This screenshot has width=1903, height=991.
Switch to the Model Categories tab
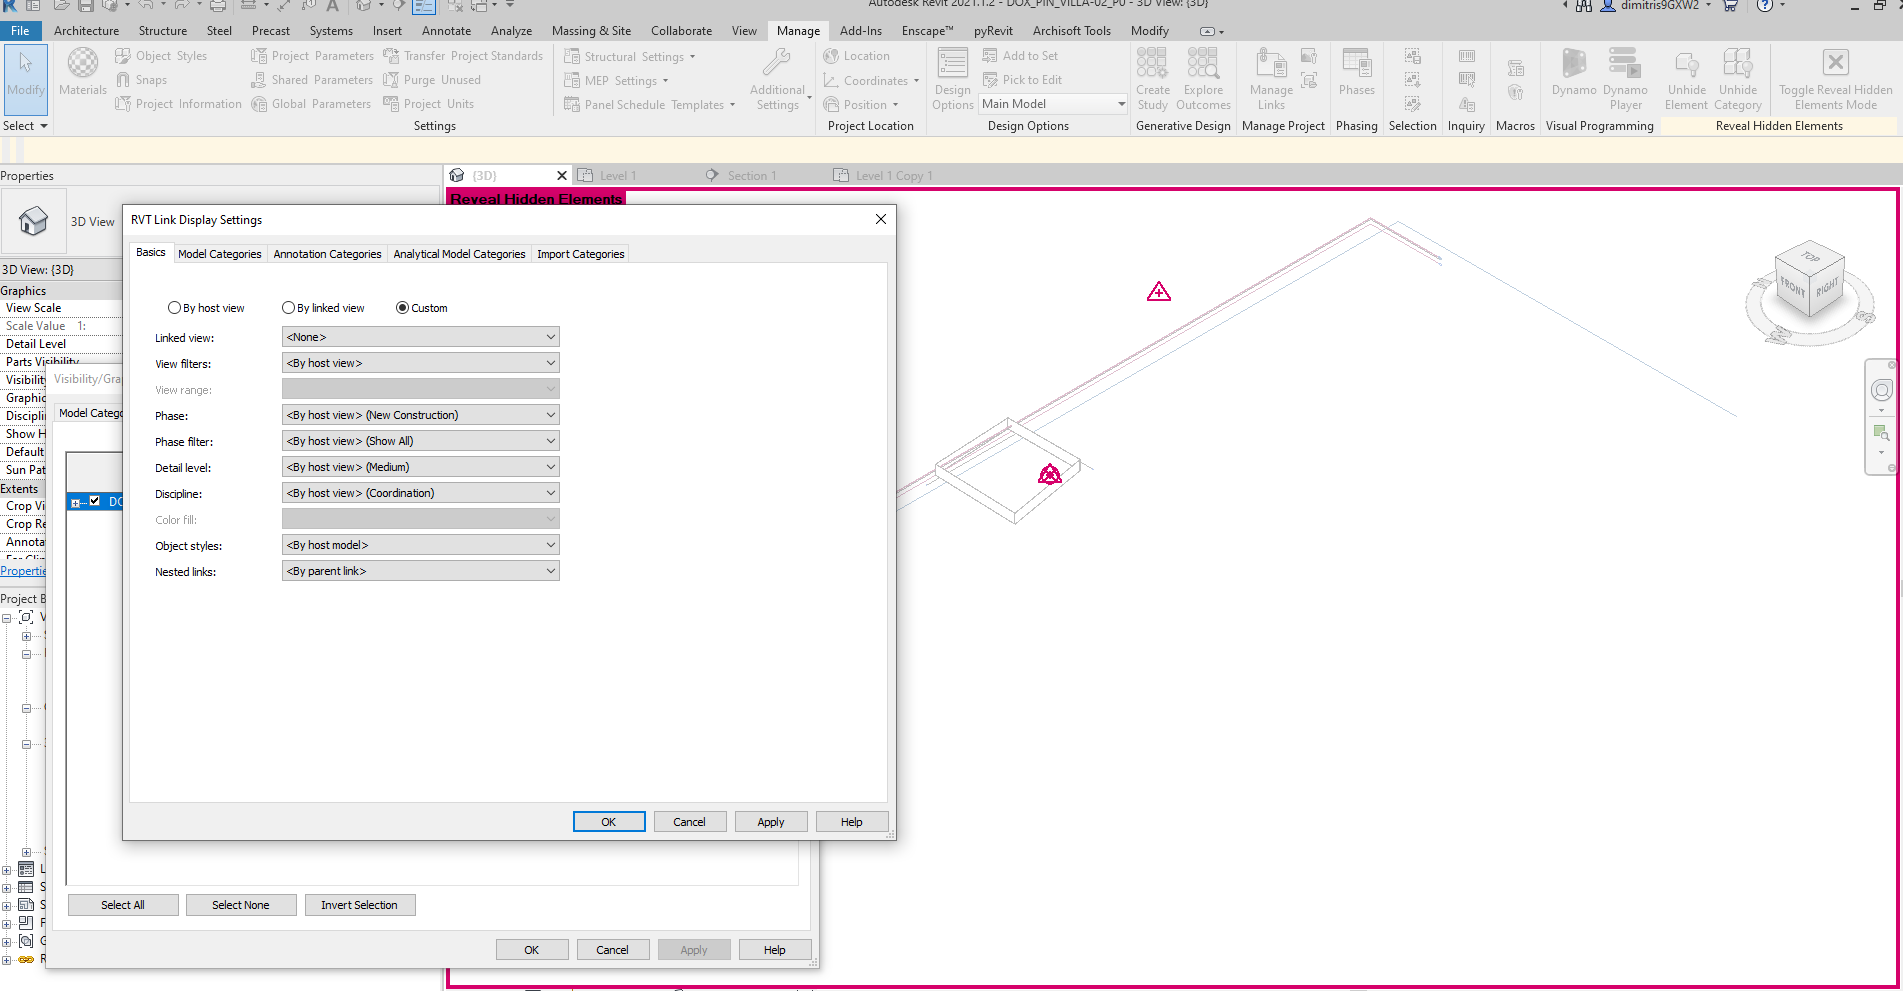(219, 253)
